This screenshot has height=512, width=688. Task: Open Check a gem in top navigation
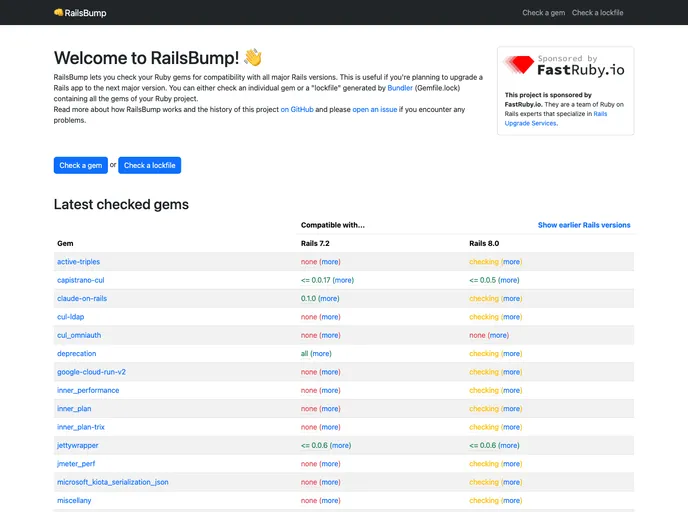coord(543,13)
